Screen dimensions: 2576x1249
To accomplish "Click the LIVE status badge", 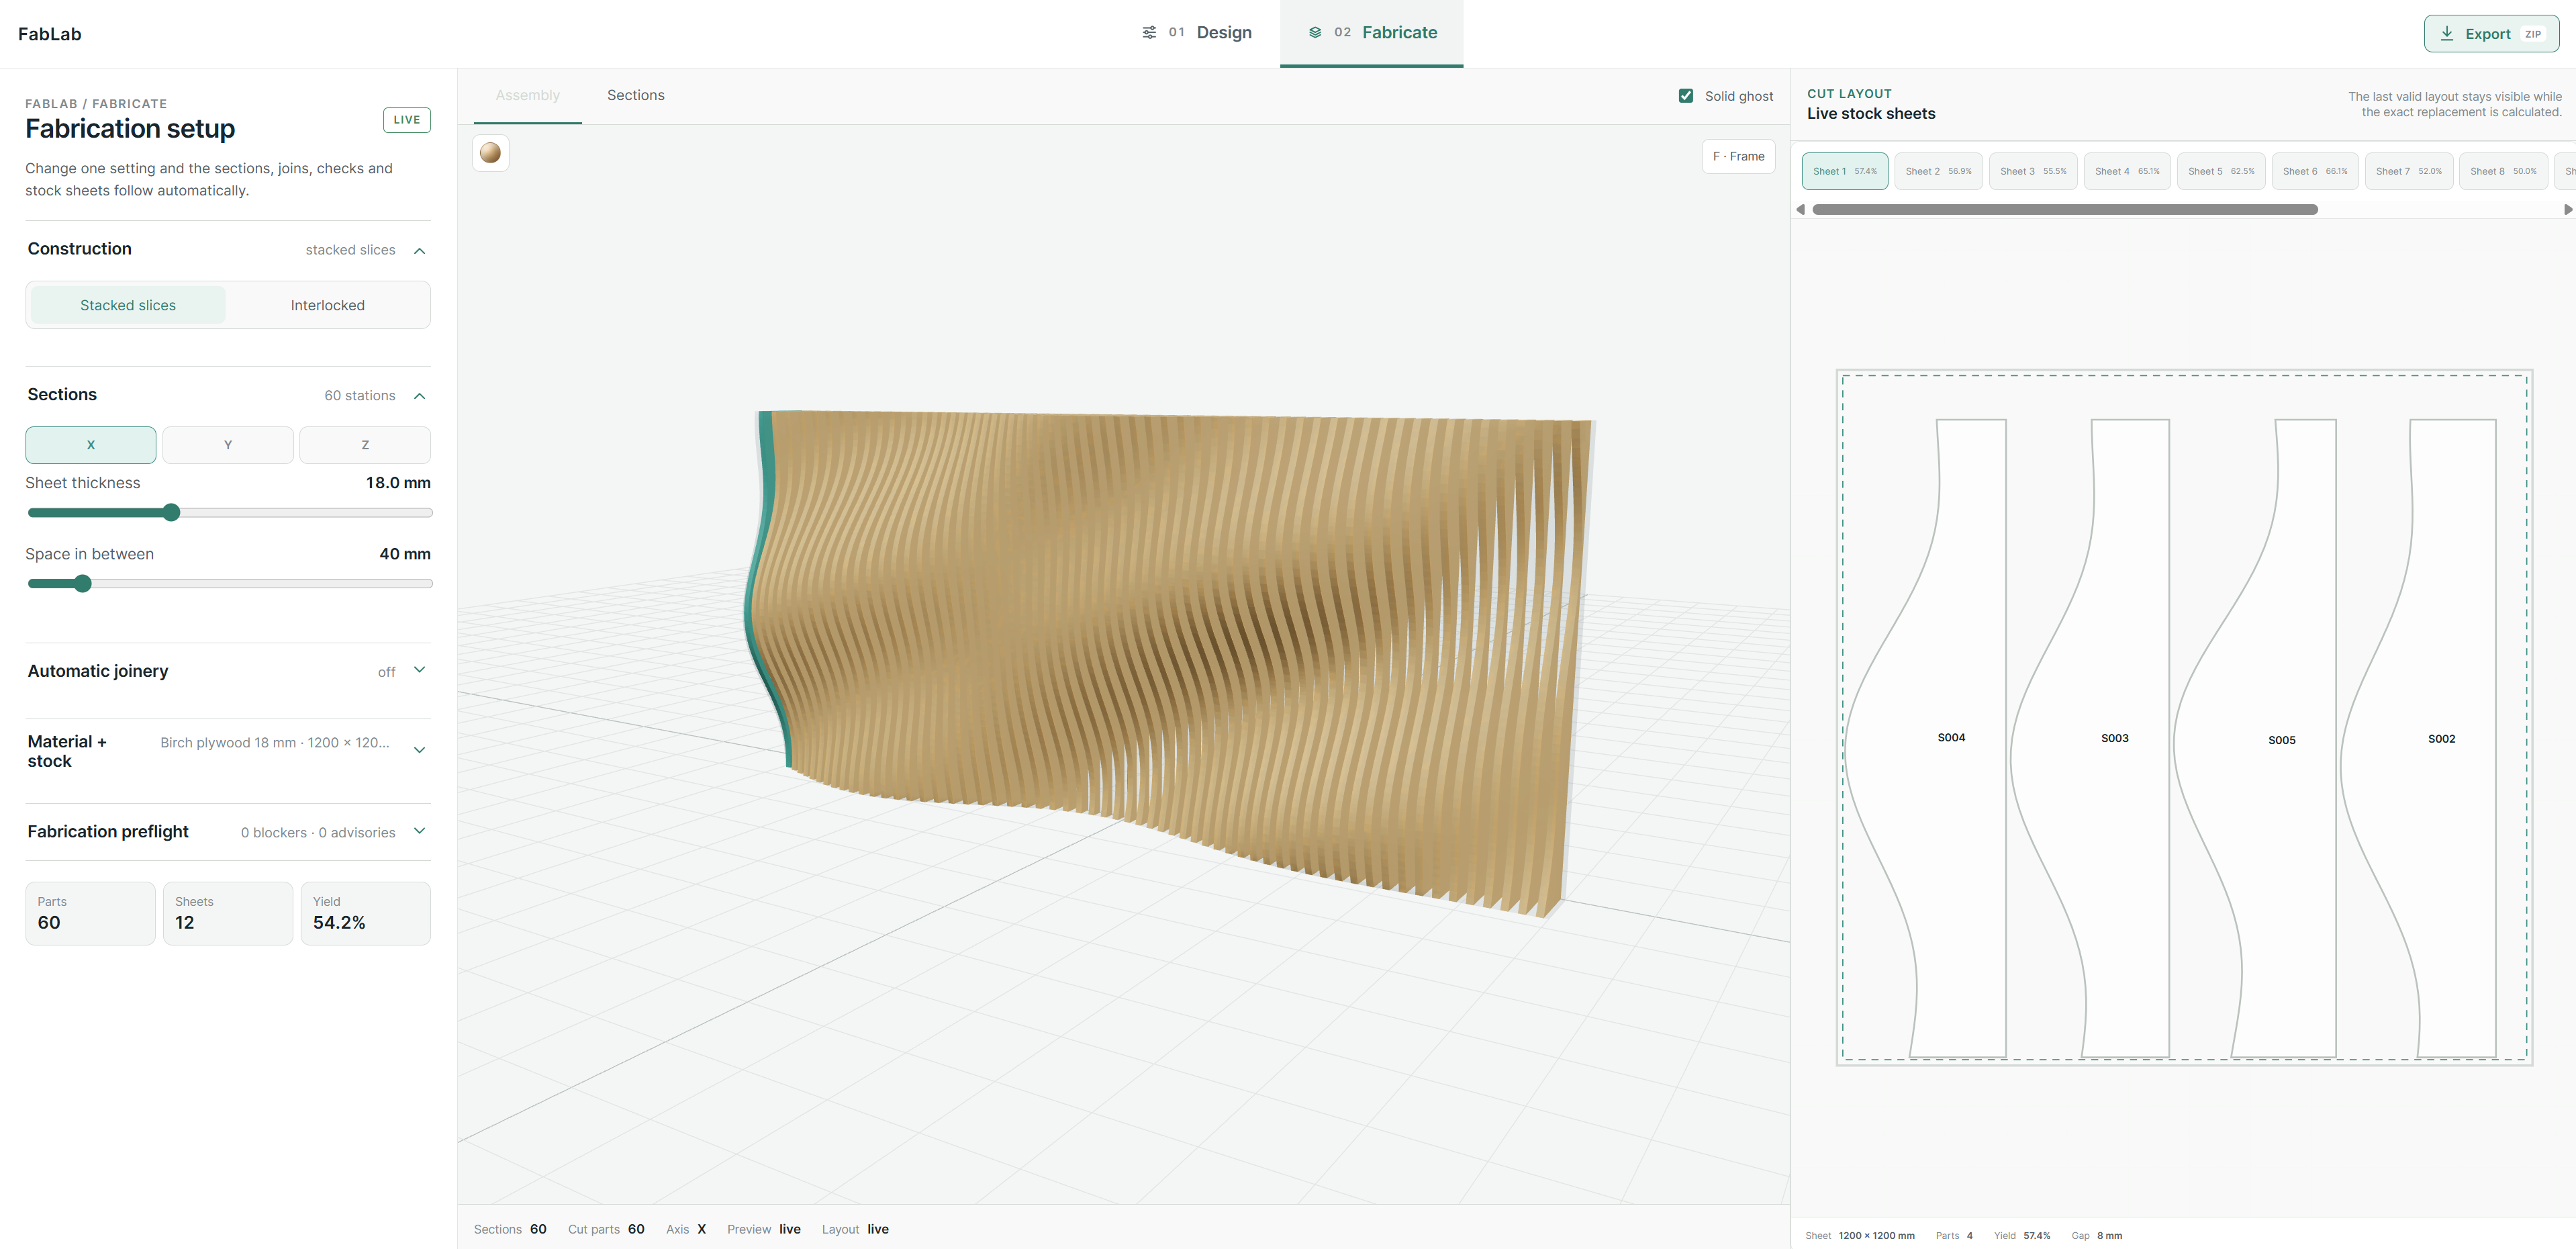I will pos(407,120).
